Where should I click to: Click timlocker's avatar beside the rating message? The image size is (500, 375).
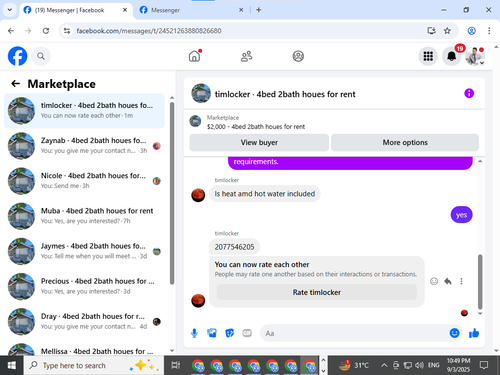coord(198,301)
